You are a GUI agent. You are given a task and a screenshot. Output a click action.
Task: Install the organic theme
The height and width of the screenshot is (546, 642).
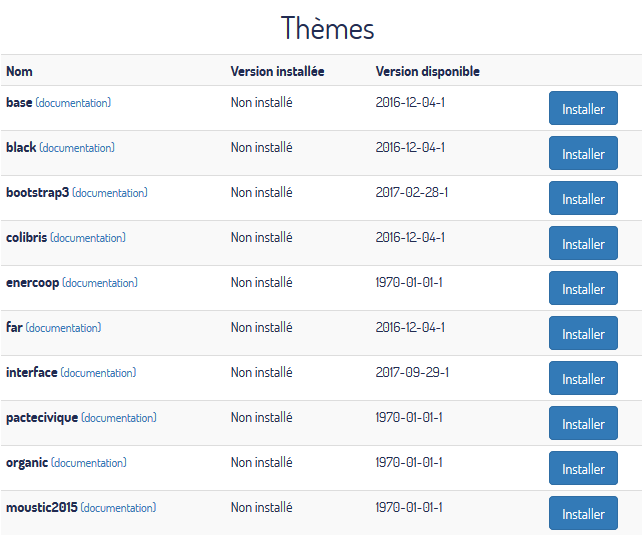[583, 468]
